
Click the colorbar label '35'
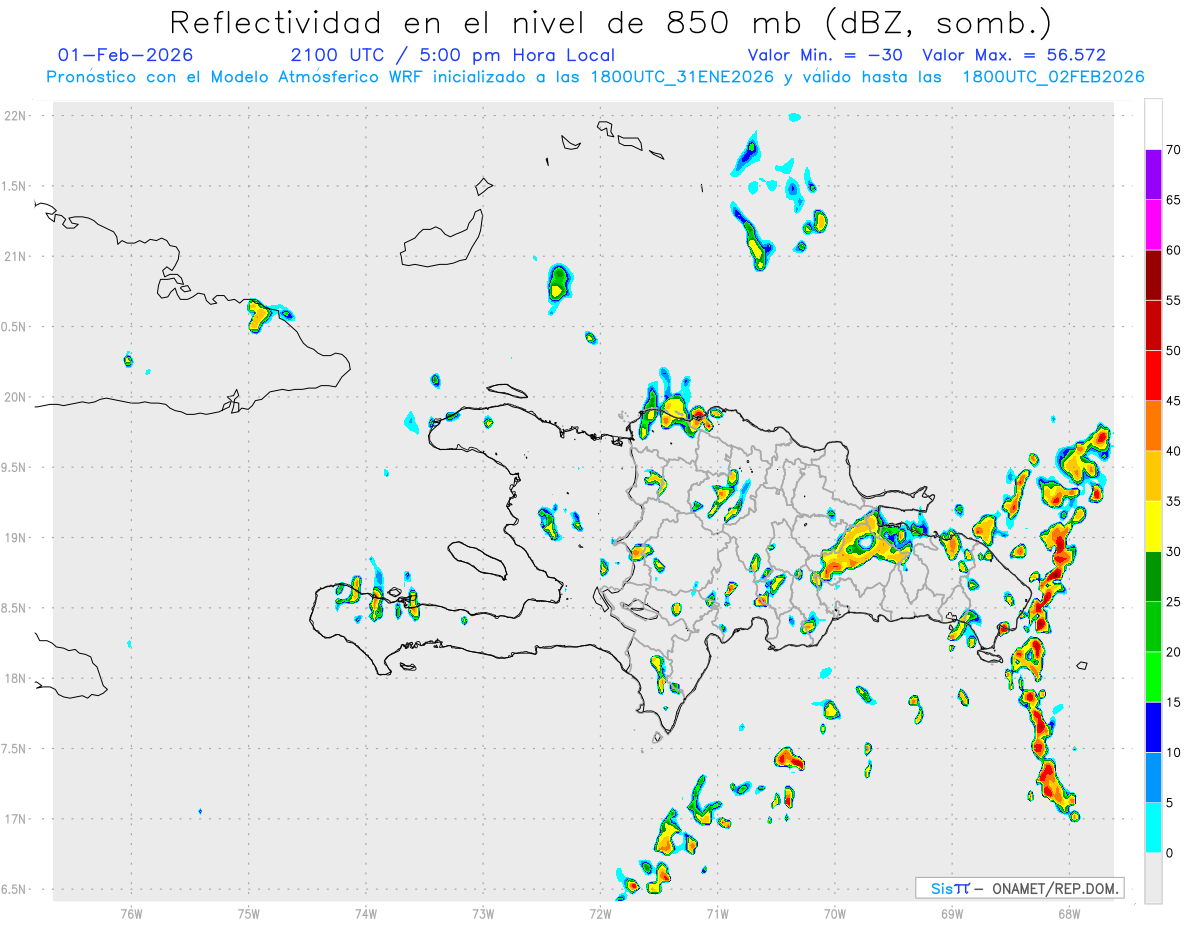point(1174,501)
